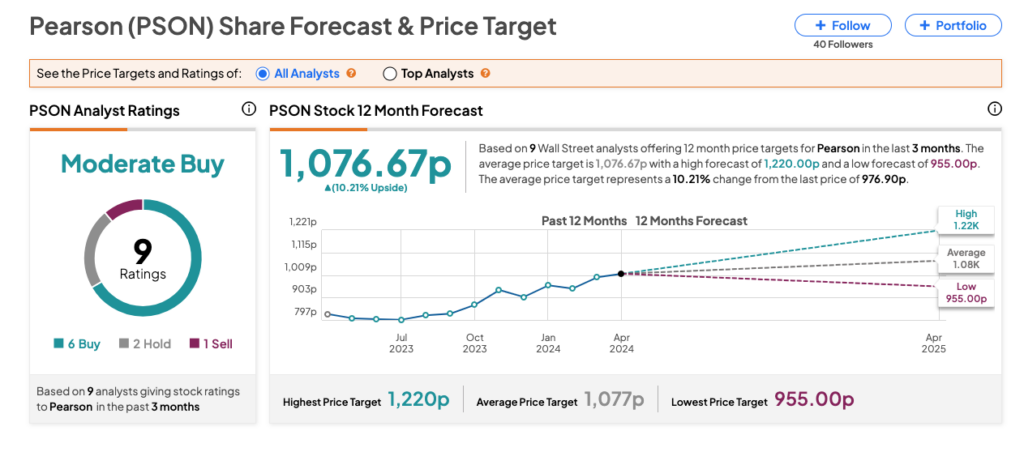Click the 9 Ratings donut chart center
Image resolution: width=1024 pixels, height=452 pixels.
click(143, 258)
